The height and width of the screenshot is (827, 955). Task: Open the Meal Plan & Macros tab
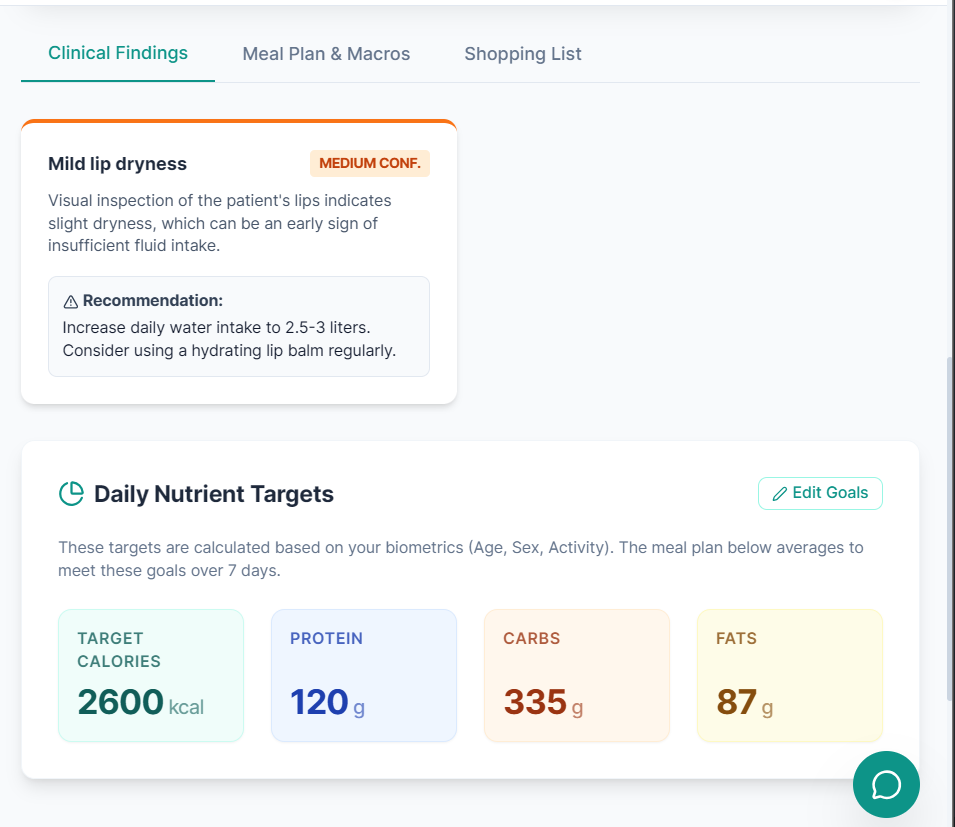pyautogui.click(x=326, y=54)
